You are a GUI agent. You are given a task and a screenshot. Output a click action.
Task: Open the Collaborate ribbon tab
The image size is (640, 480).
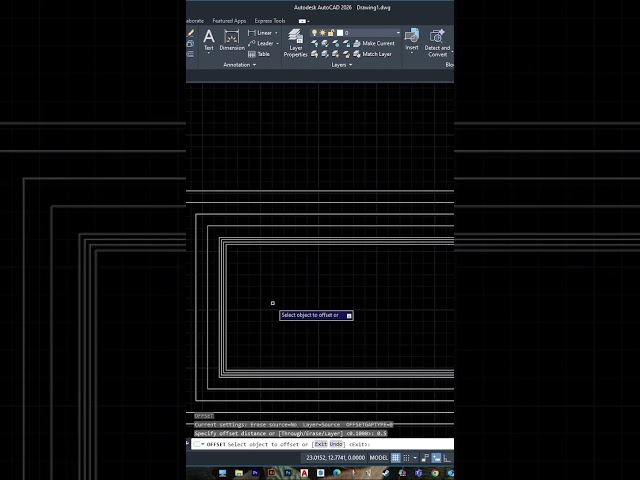coord(195,21)
